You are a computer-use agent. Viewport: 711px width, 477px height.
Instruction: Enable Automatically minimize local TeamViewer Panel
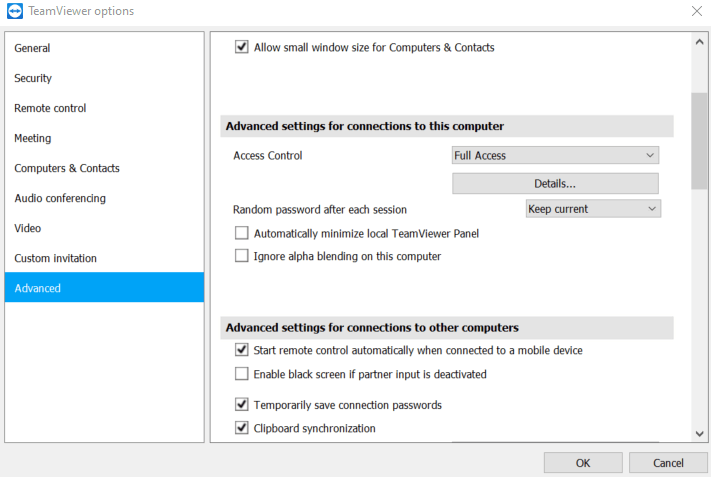pos(242,233)
